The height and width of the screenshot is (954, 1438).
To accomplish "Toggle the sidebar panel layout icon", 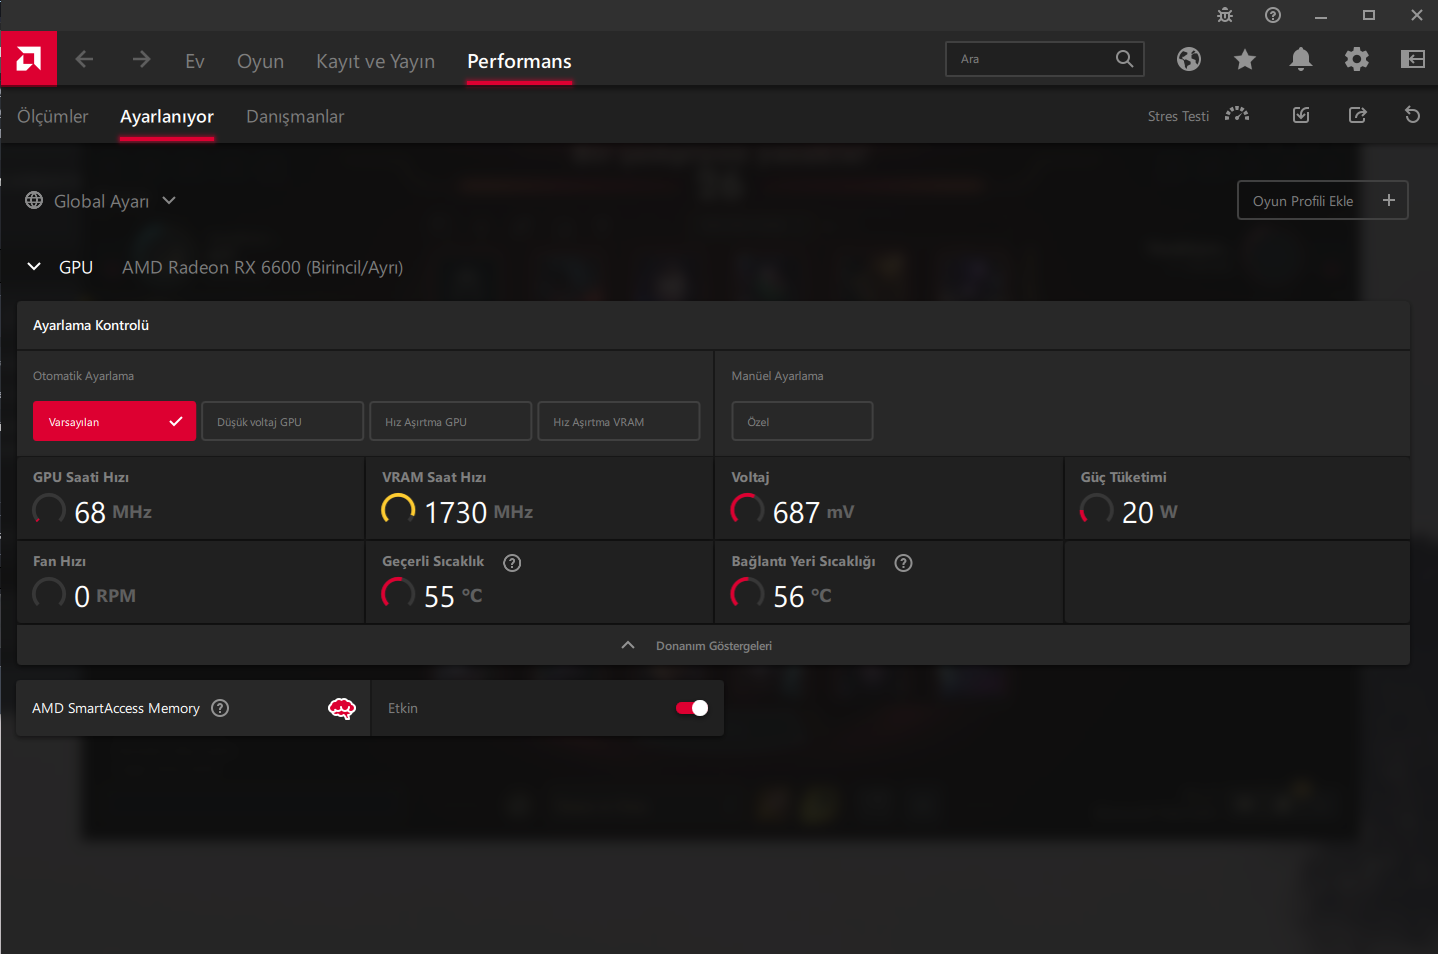I will [x=1413, y=59].
